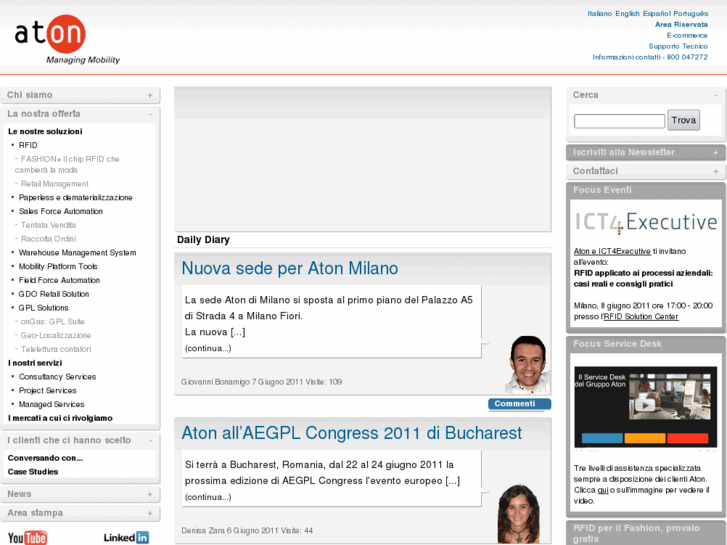727x545 pixels.
Task: Expand the Contattaci panel
Action: pyautogui.click(x=716, y=171)
